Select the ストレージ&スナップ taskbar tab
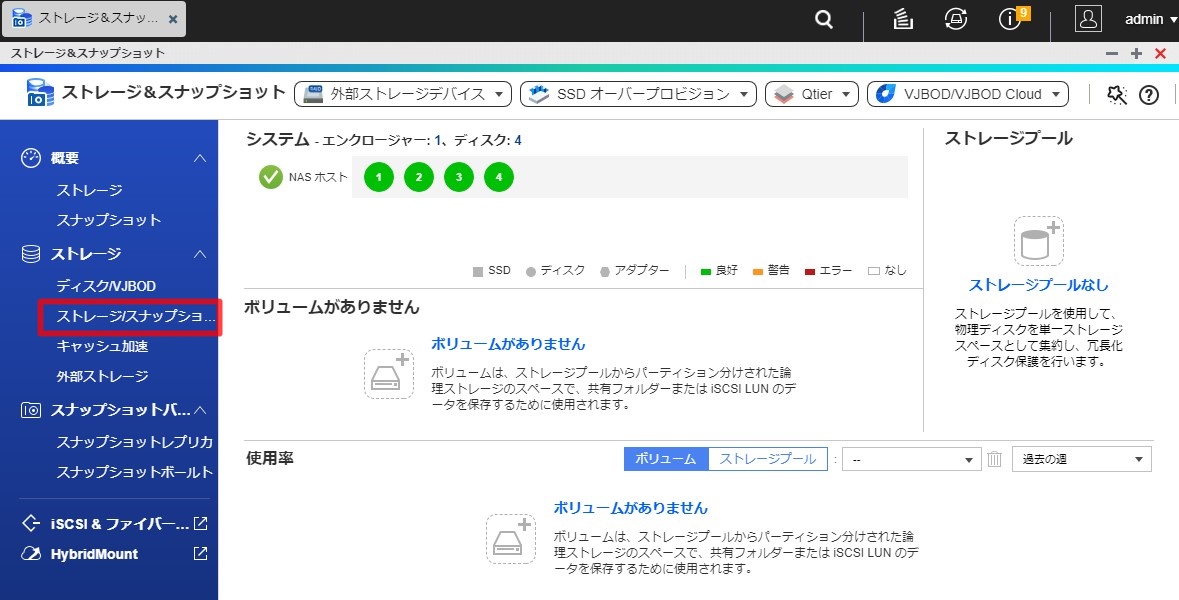This screenshot has width=1179, height=600. coord(93,20)
